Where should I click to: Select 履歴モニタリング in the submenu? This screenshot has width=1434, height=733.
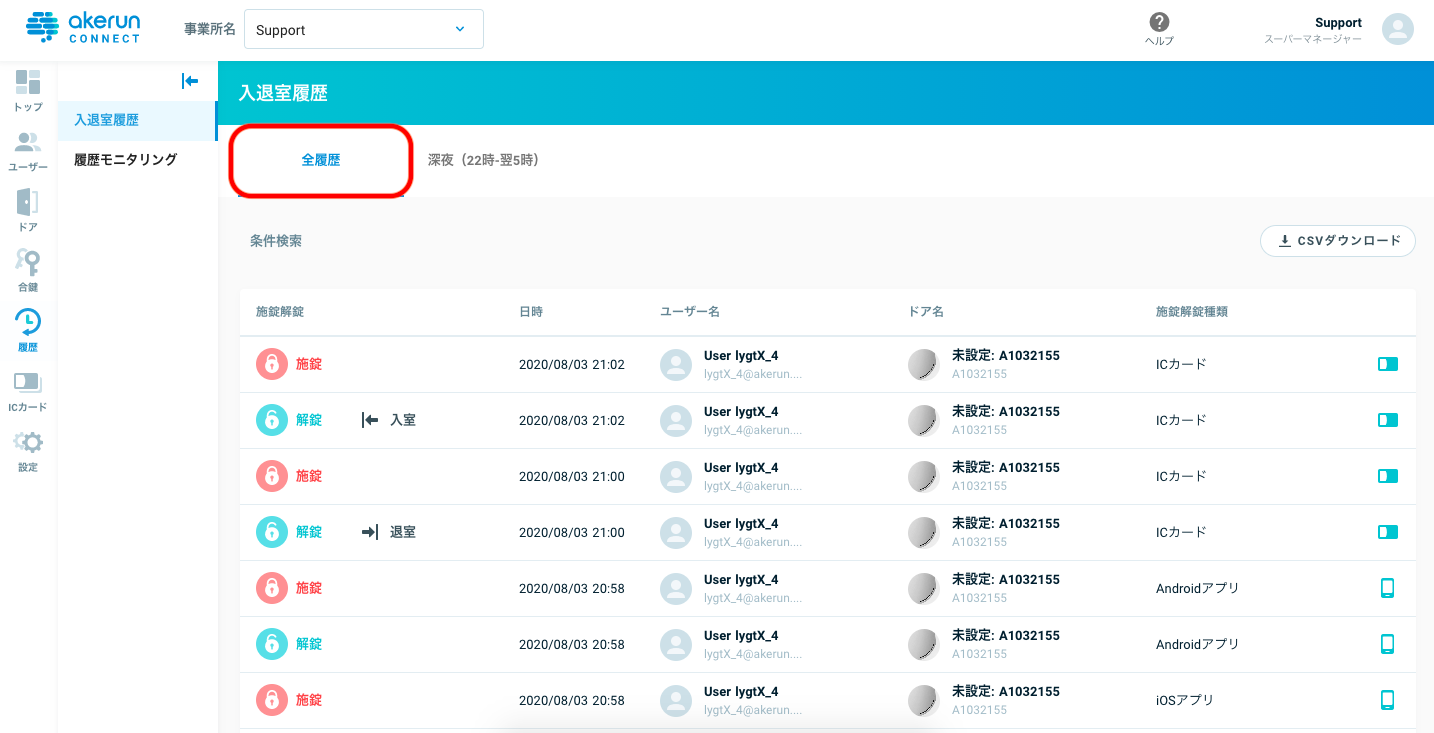pos(137,159)
